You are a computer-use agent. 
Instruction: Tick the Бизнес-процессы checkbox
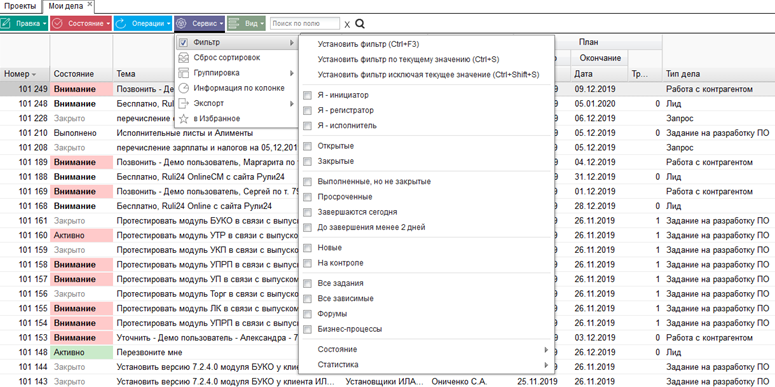click(307, 329)
